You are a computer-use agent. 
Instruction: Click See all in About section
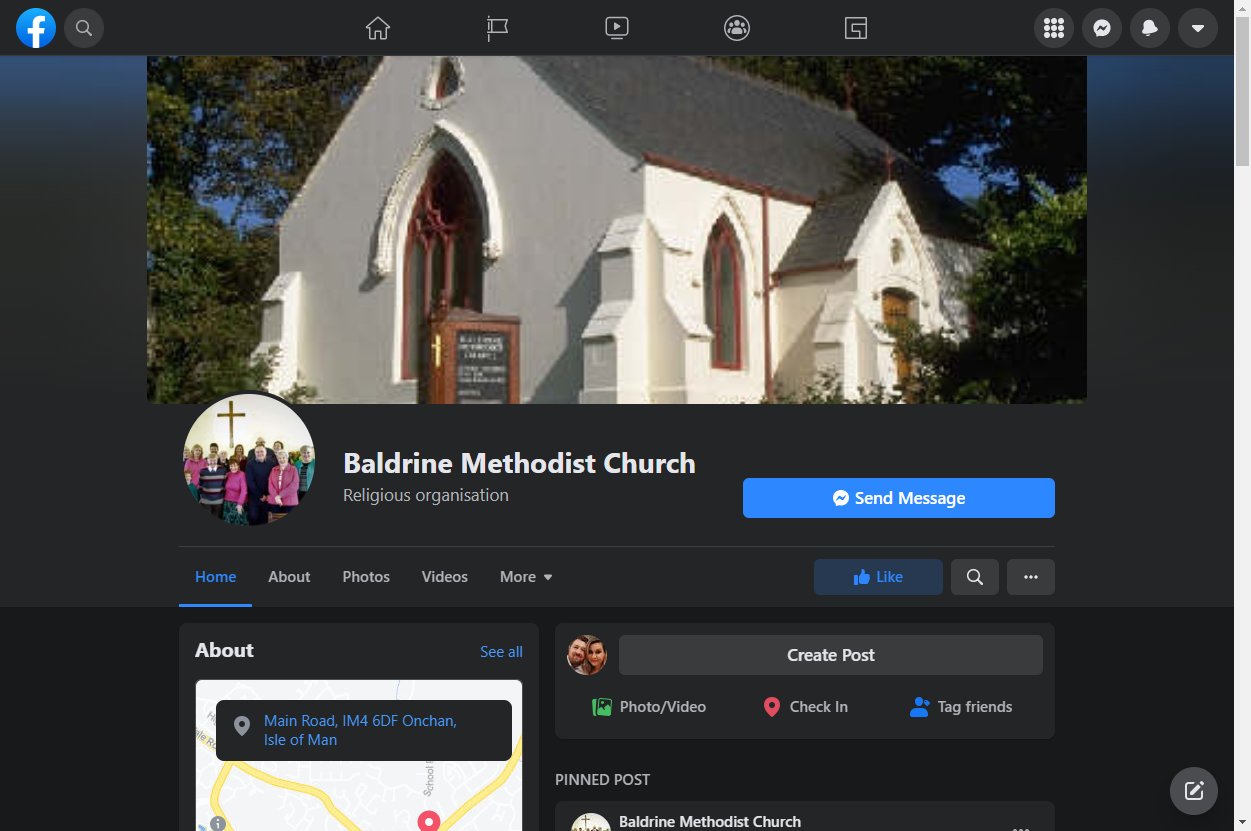501,652
